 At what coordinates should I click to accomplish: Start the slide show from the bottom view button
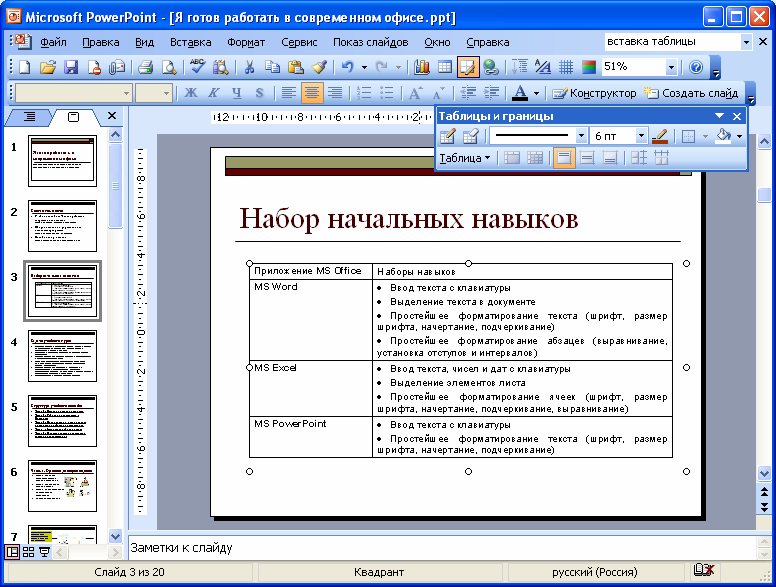click(45, 552)
